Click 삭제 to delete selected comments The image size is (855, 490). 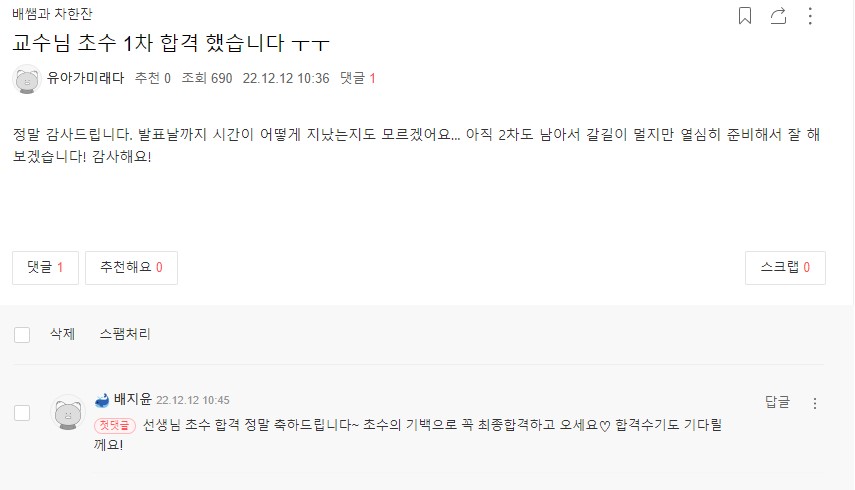click(x=62, y=334)
